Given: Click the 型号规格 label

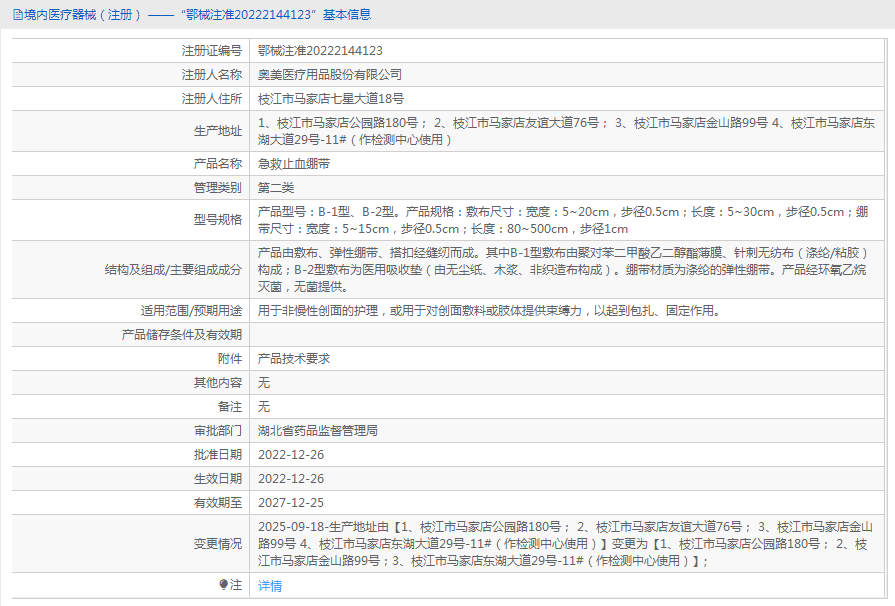Looking at the screenshot, I should tap(217, 220).
